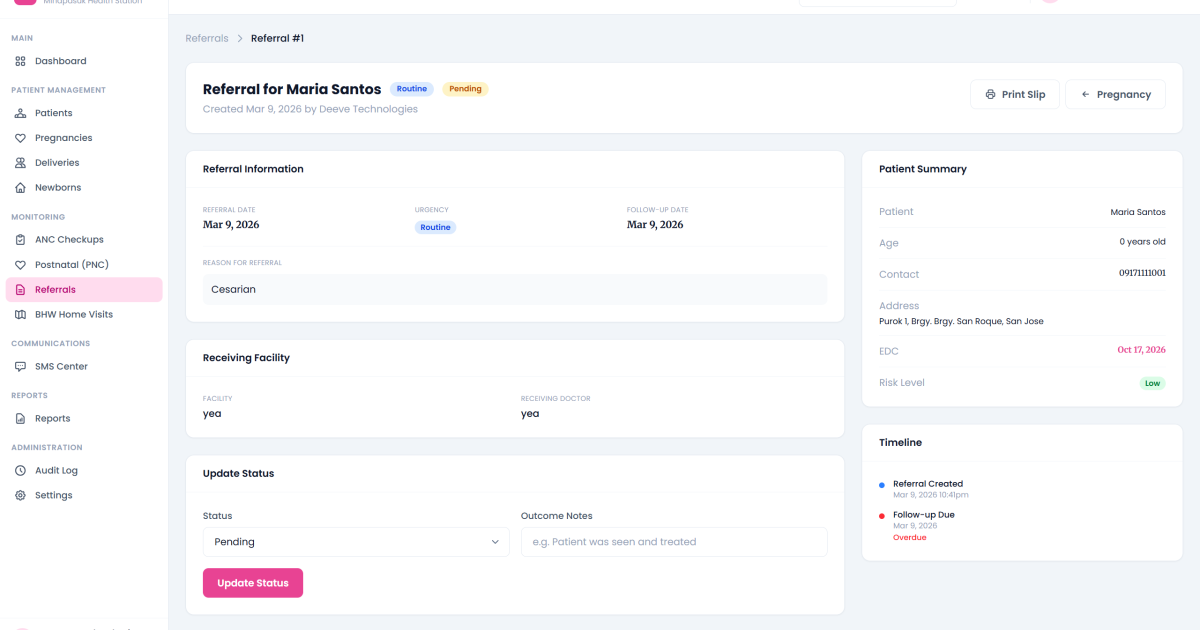Click the back arrow icon on Pregnancy button

(1085, 94)
